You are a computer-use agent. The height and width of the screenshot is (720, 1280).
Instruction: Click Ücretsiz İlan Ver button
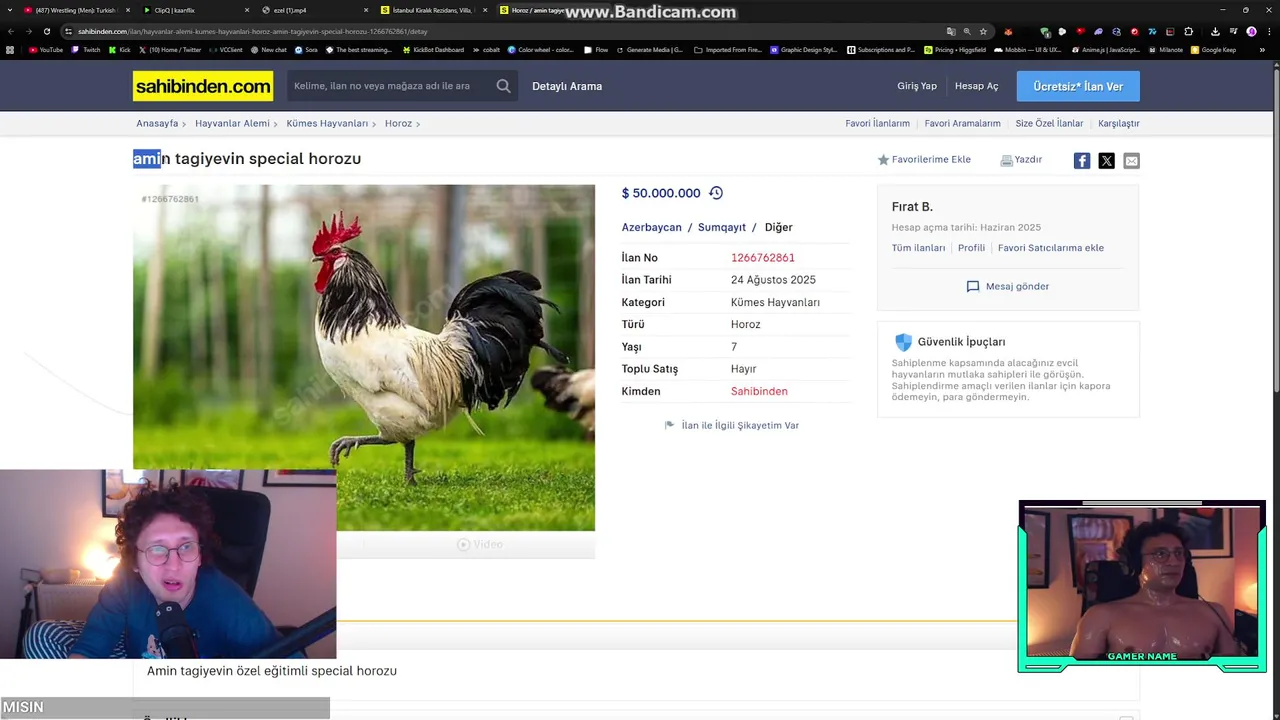tap(1078, 86)
